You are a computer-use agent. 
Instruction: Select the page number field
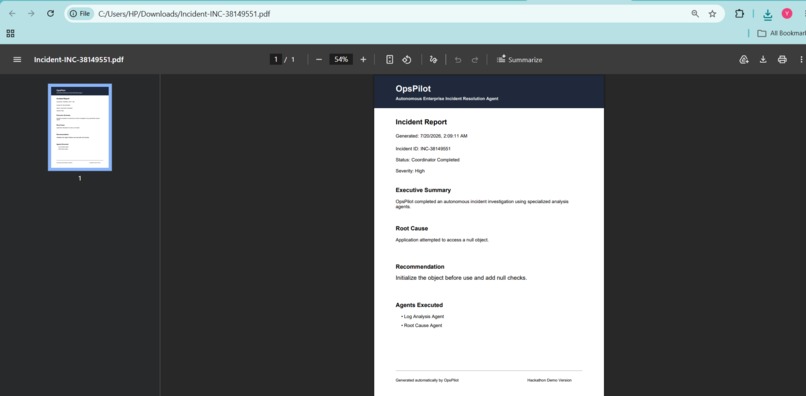pos(276,60)
